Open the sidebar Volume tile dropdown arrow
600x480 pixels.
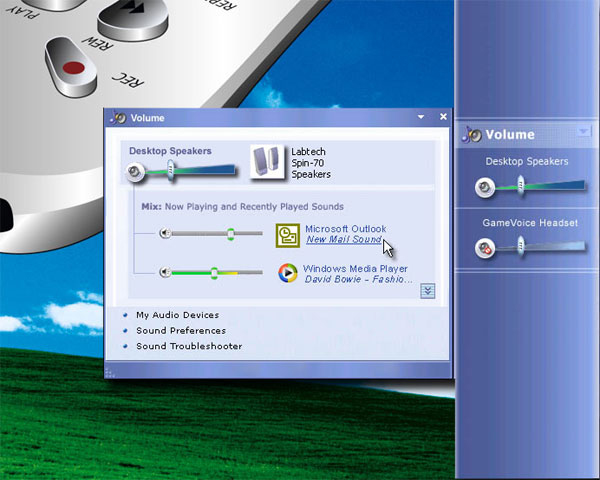tap(584, 132)
